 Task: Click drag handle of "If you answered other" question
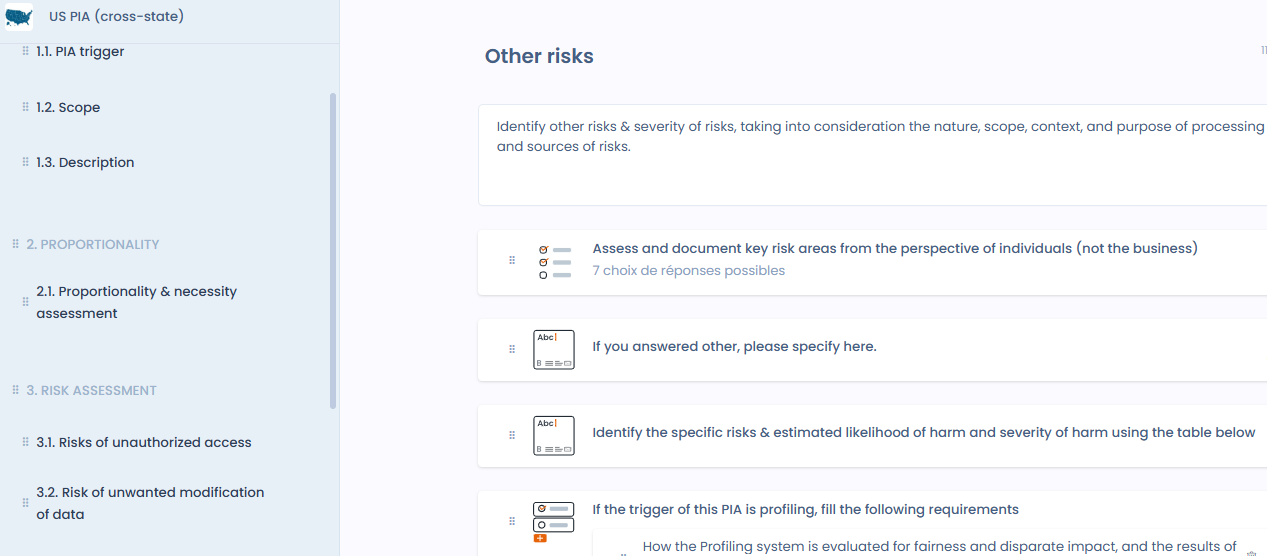(512, 349)
